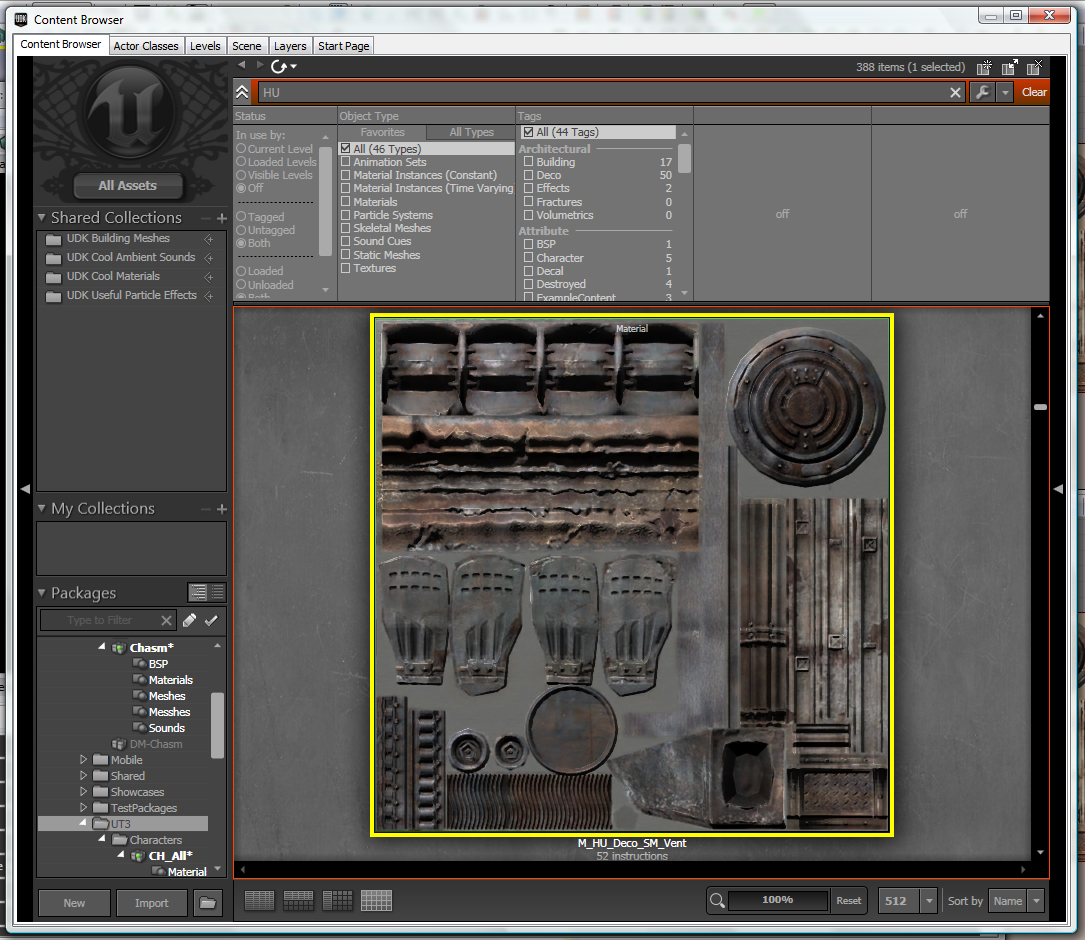This screenshot has width=1085, height=940.
Task: Open a package with the folder icon button
Action: [208, 903]
